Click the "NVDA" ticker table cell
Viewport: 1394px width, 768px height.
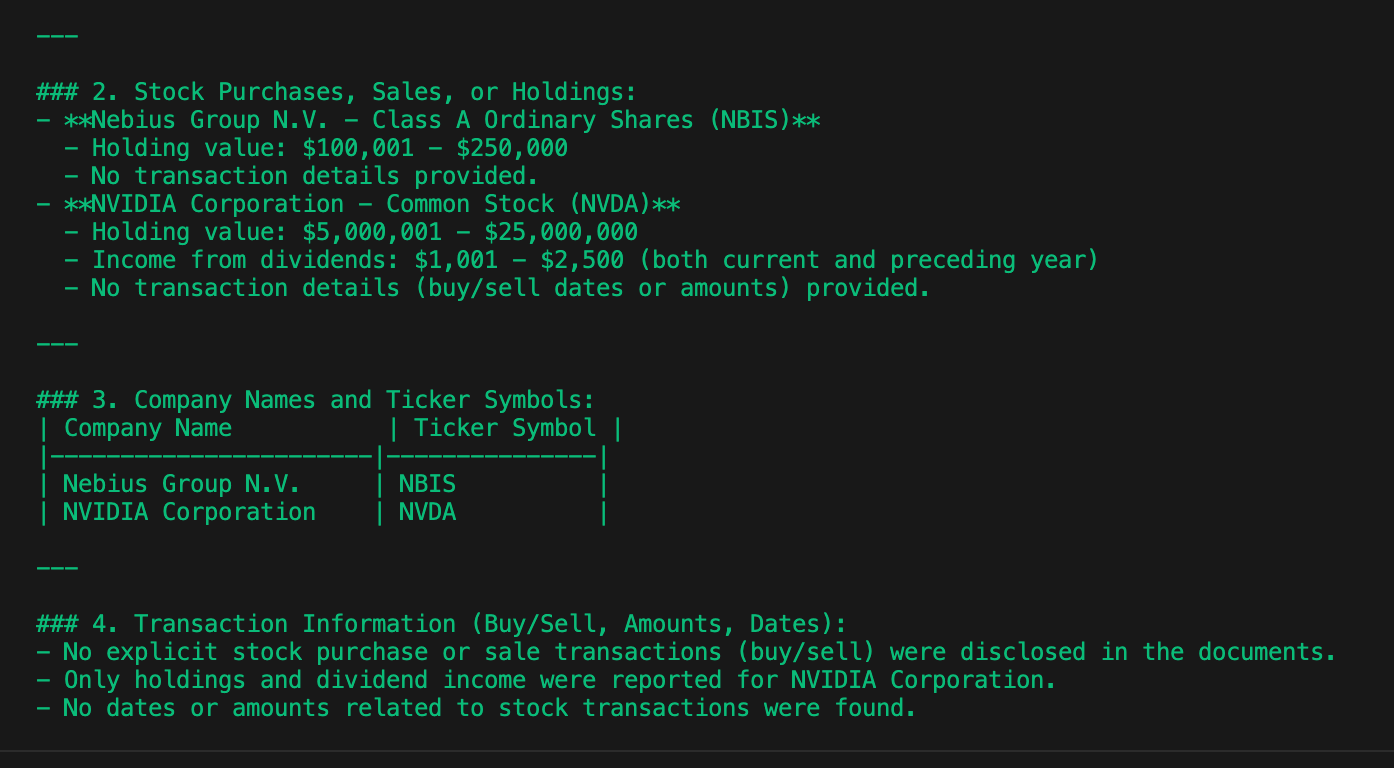point(427,512)
